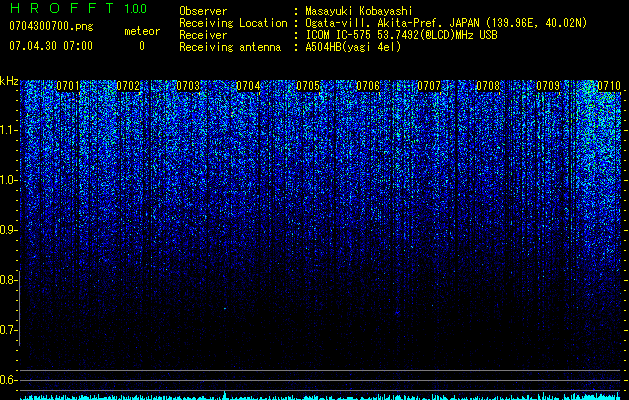Click the 0.9 frequency axis label
Screen dimensions: 629x400
(x=8, y=230)
